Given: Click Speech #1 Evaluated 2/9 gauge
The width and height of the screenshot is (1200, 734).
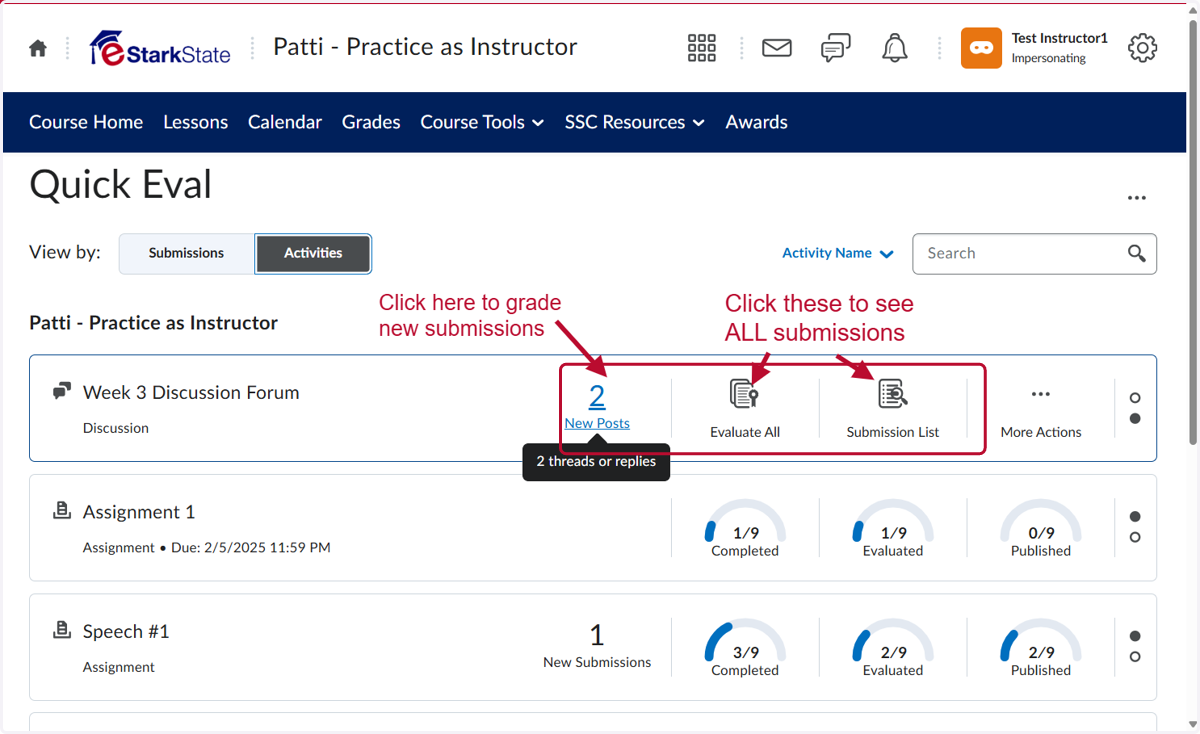Looking at the screenshot, I should (x=893, y=649).
